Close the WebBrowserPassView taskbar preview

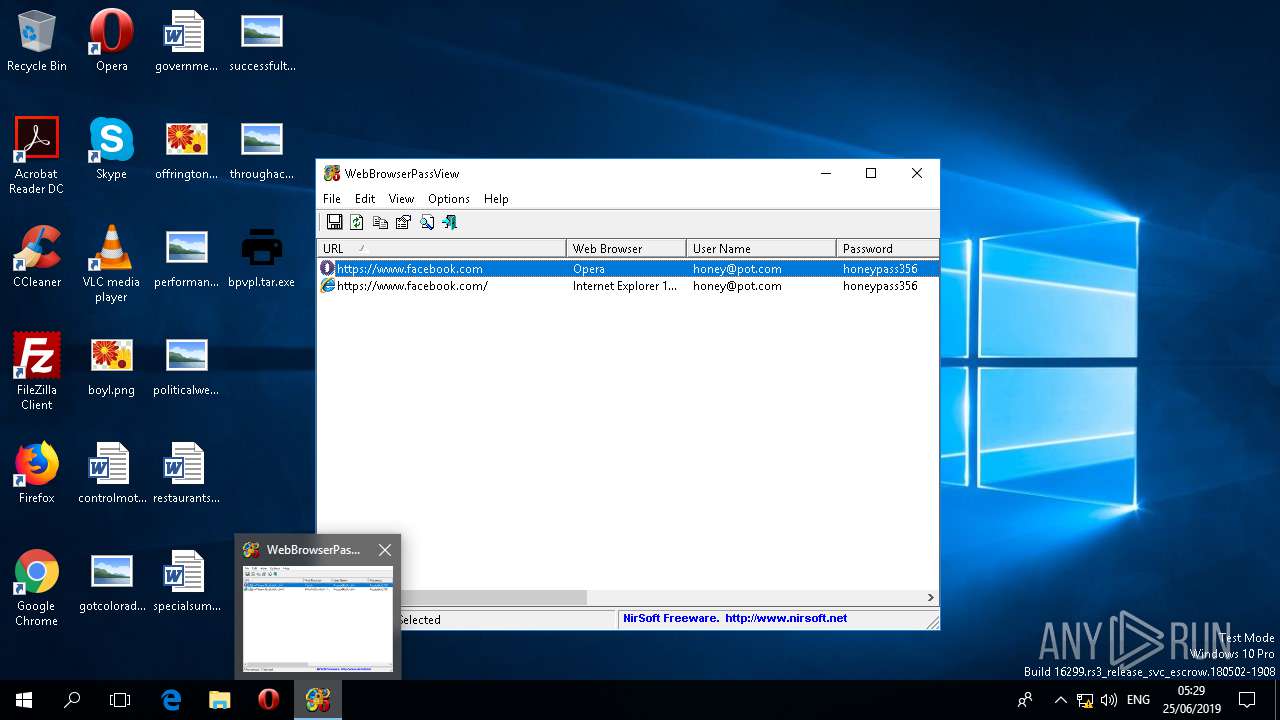[385, 550]
